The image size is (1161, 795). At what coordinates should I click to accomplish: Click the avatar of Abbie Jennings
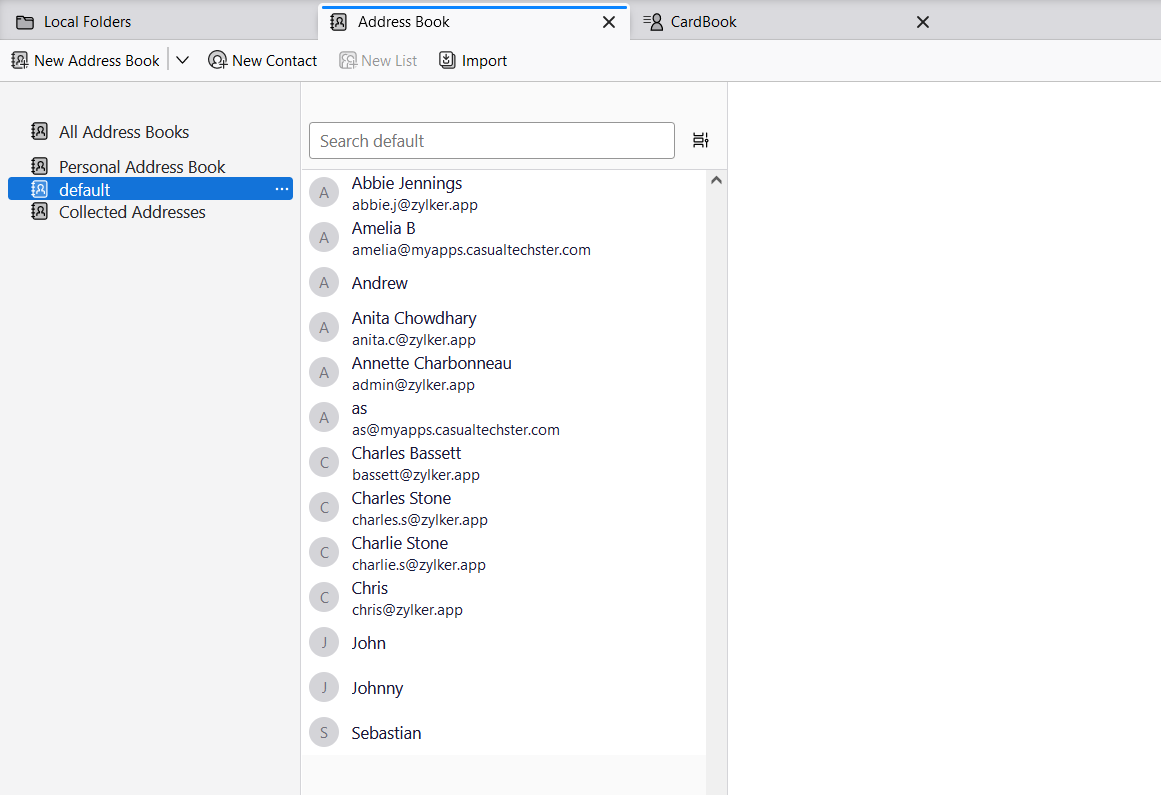click(324, 192)
